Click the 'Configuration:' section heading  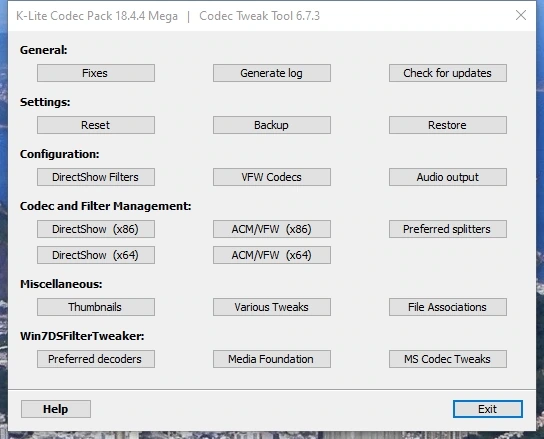60,154
